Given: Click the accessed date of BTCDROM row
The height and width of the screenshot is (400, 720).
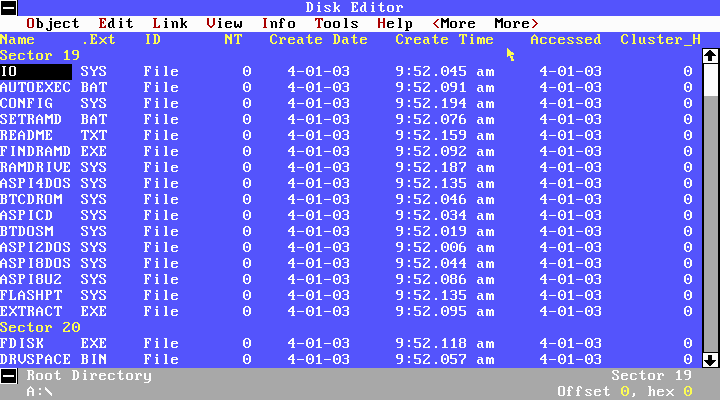Looking at the screenshot, I should 571,199.
